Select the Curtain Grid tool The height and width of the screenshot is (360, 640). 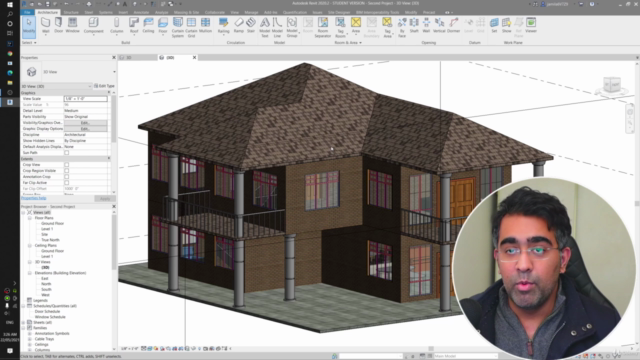[x=191, y=27]
